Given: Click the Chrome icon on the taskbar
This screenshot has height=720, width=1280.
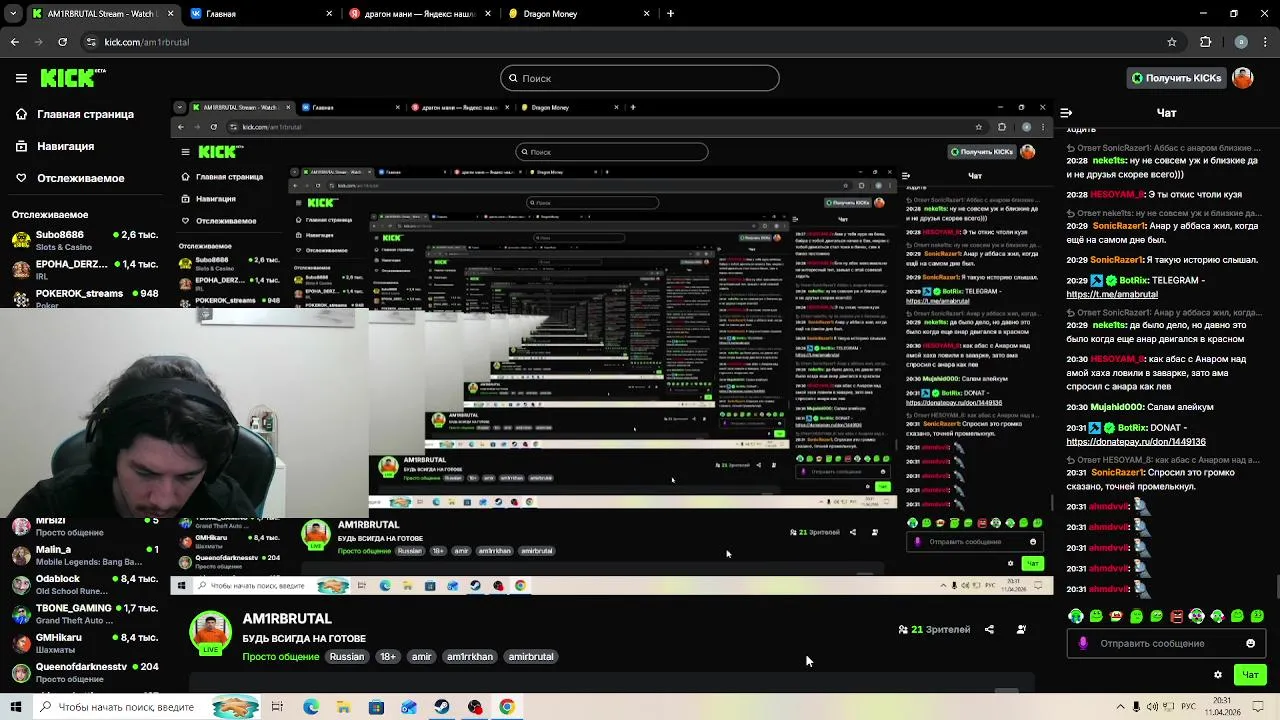Looking at the screenshot, I should coord(507,707).
